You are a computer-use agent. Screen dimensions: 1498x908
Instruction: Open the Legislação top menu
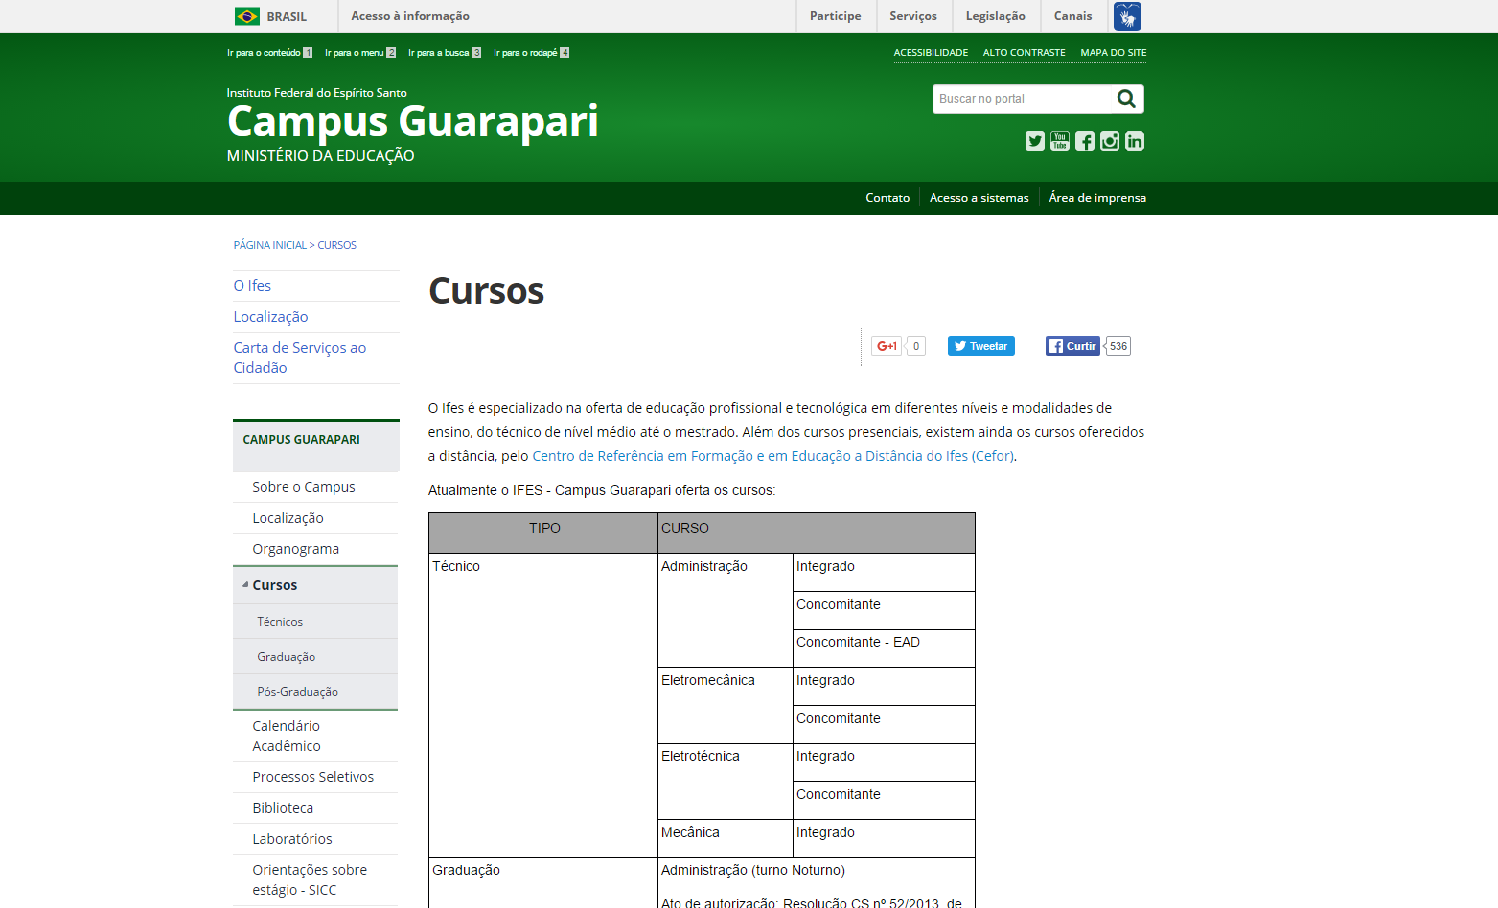click(996, 16)
